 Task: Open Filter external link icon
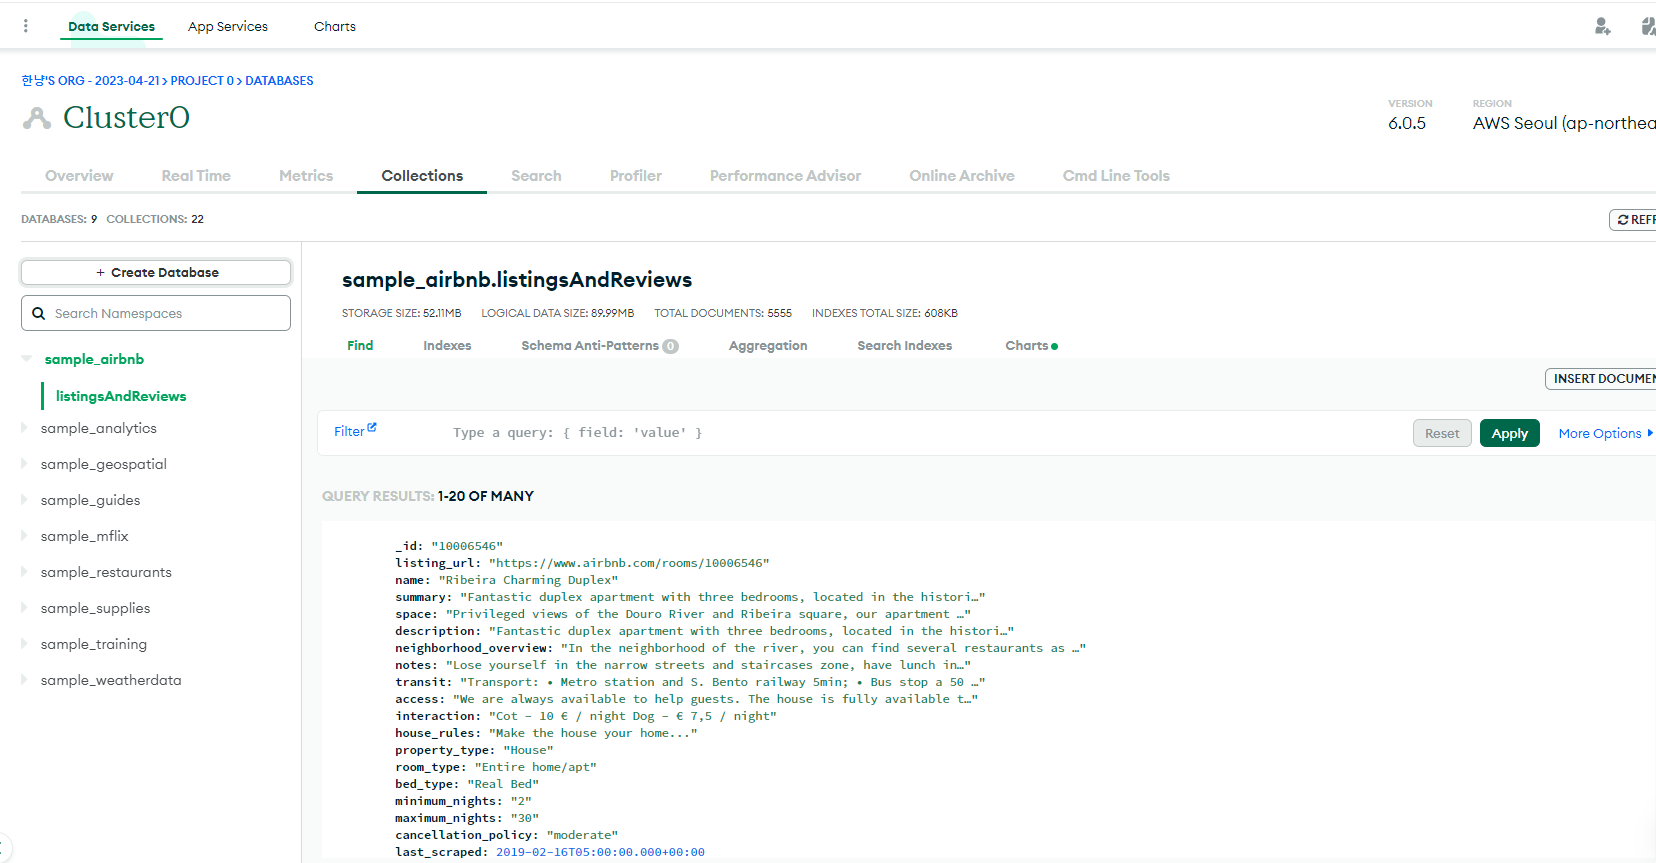pos(372,427)
